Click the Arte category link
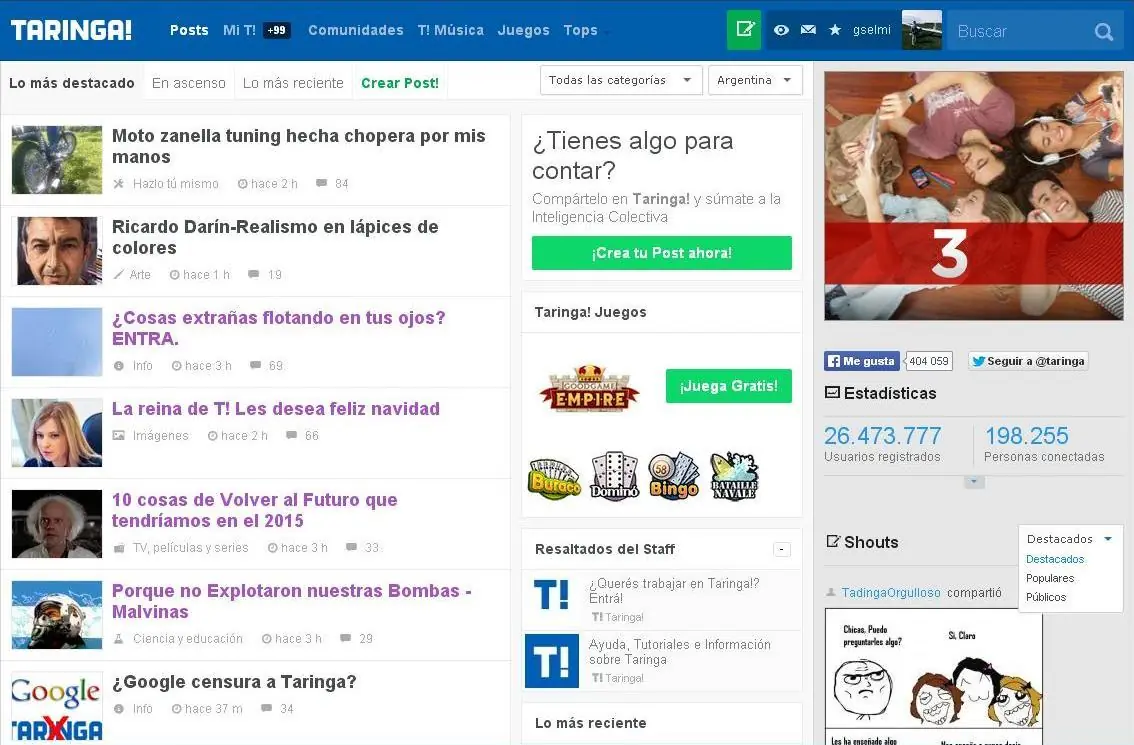 [140, 275]
